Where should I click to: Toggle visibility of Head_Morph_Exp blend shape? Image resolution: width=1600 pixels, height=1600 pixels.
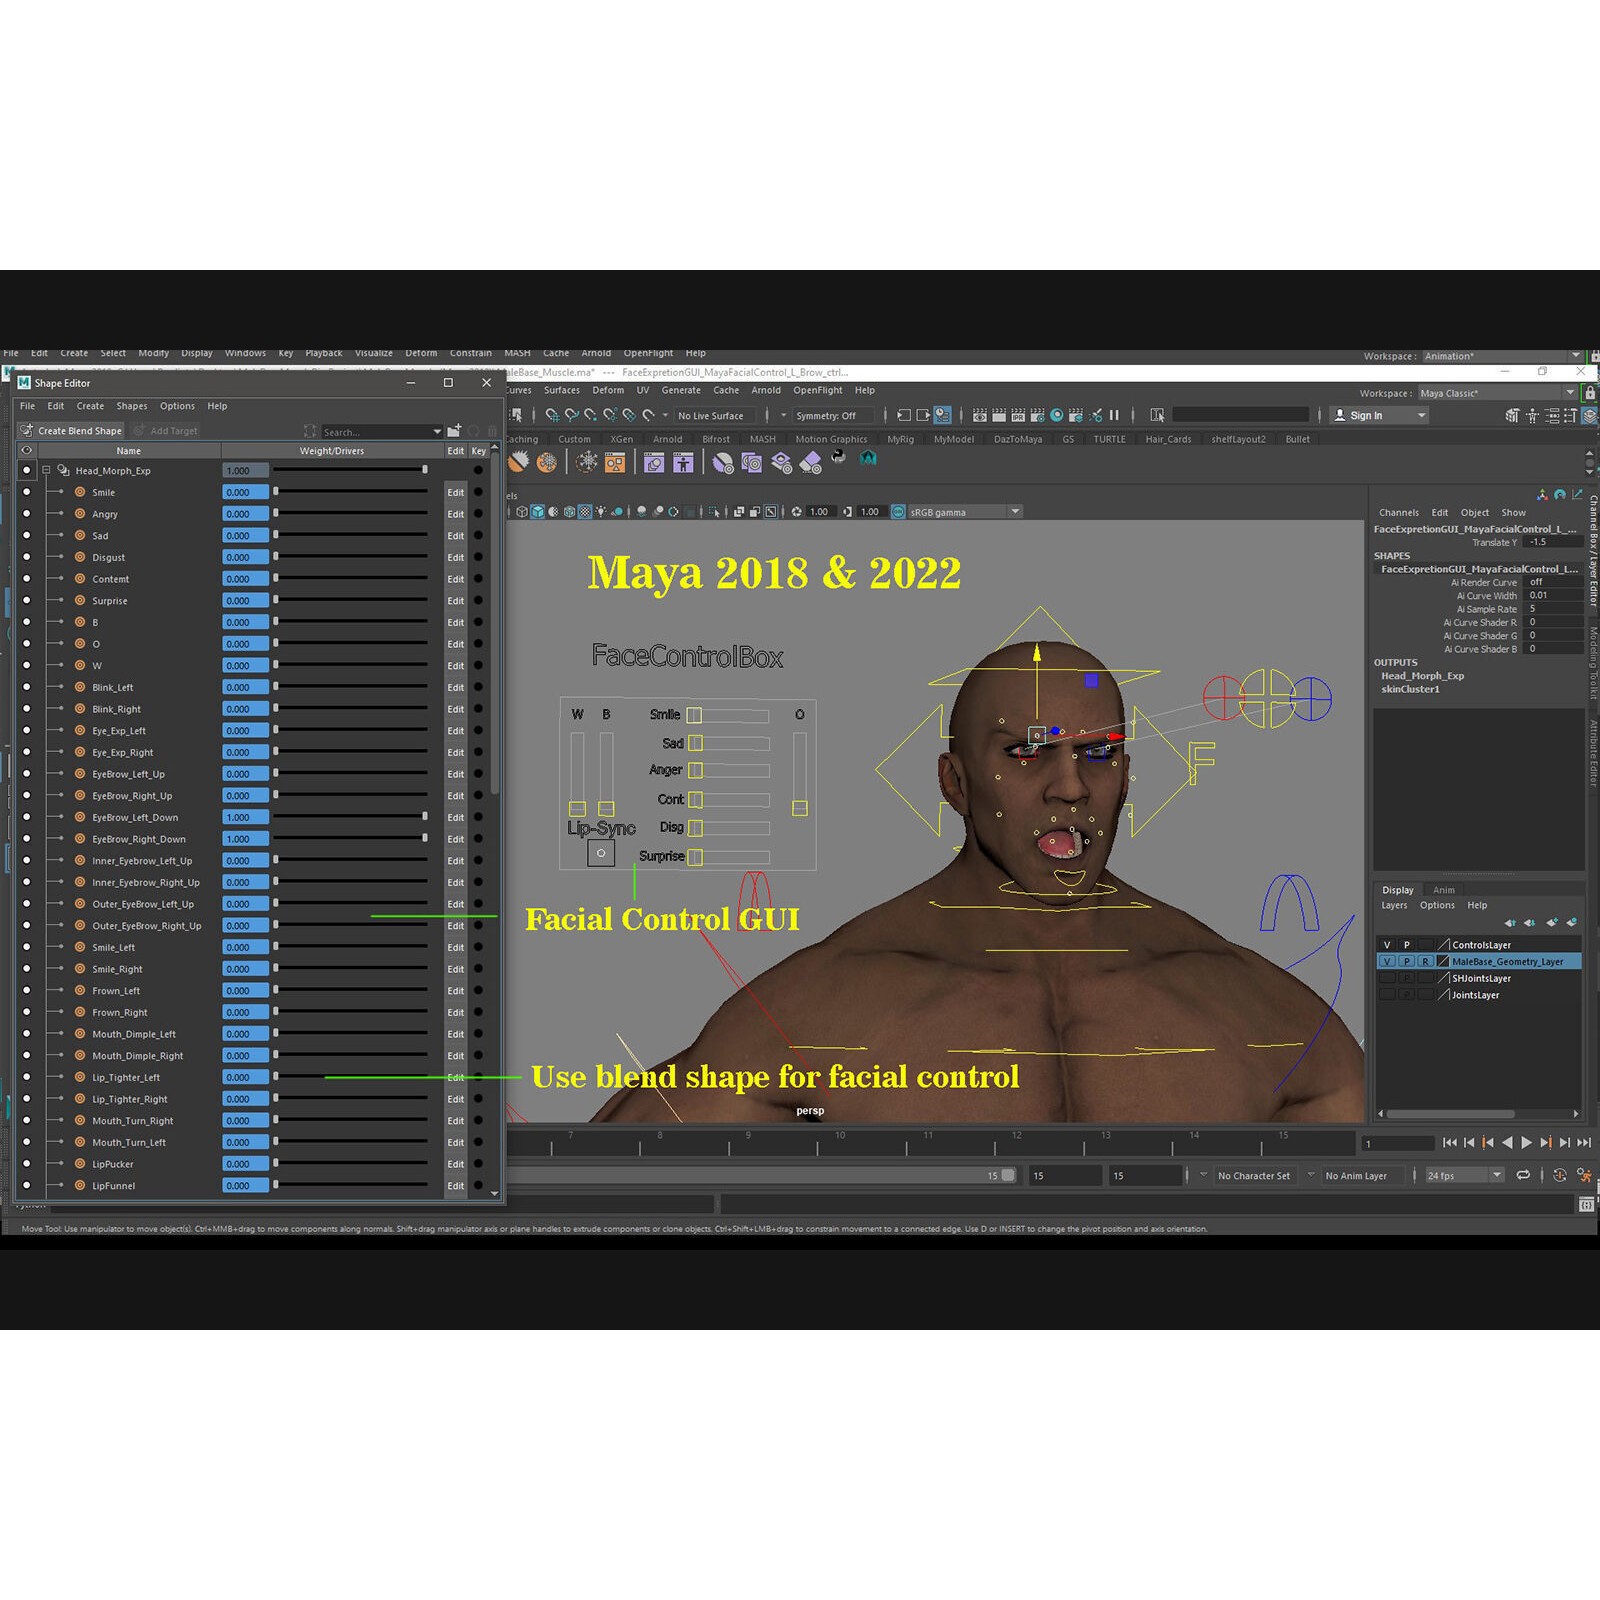27,470
